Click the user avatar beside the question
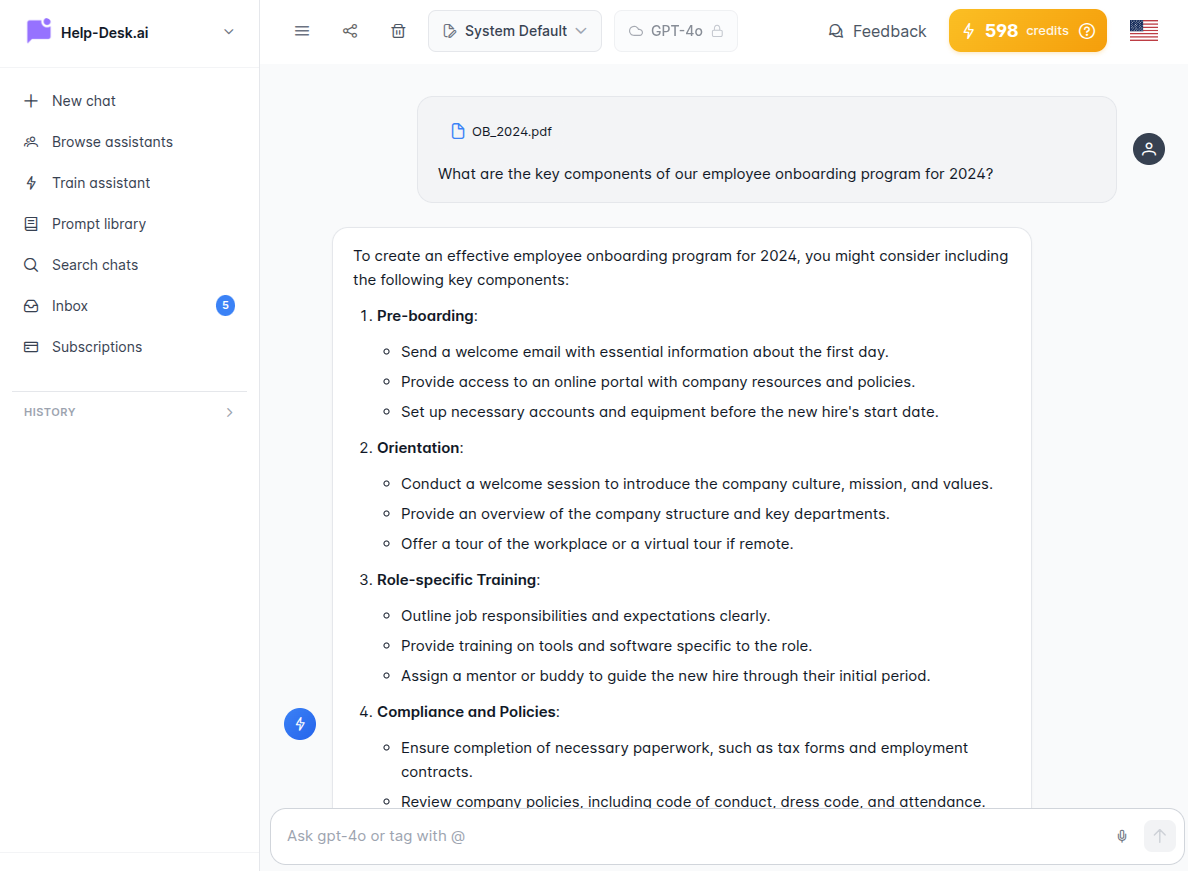Screen dimensions: 1188x871 [1149, 148]
